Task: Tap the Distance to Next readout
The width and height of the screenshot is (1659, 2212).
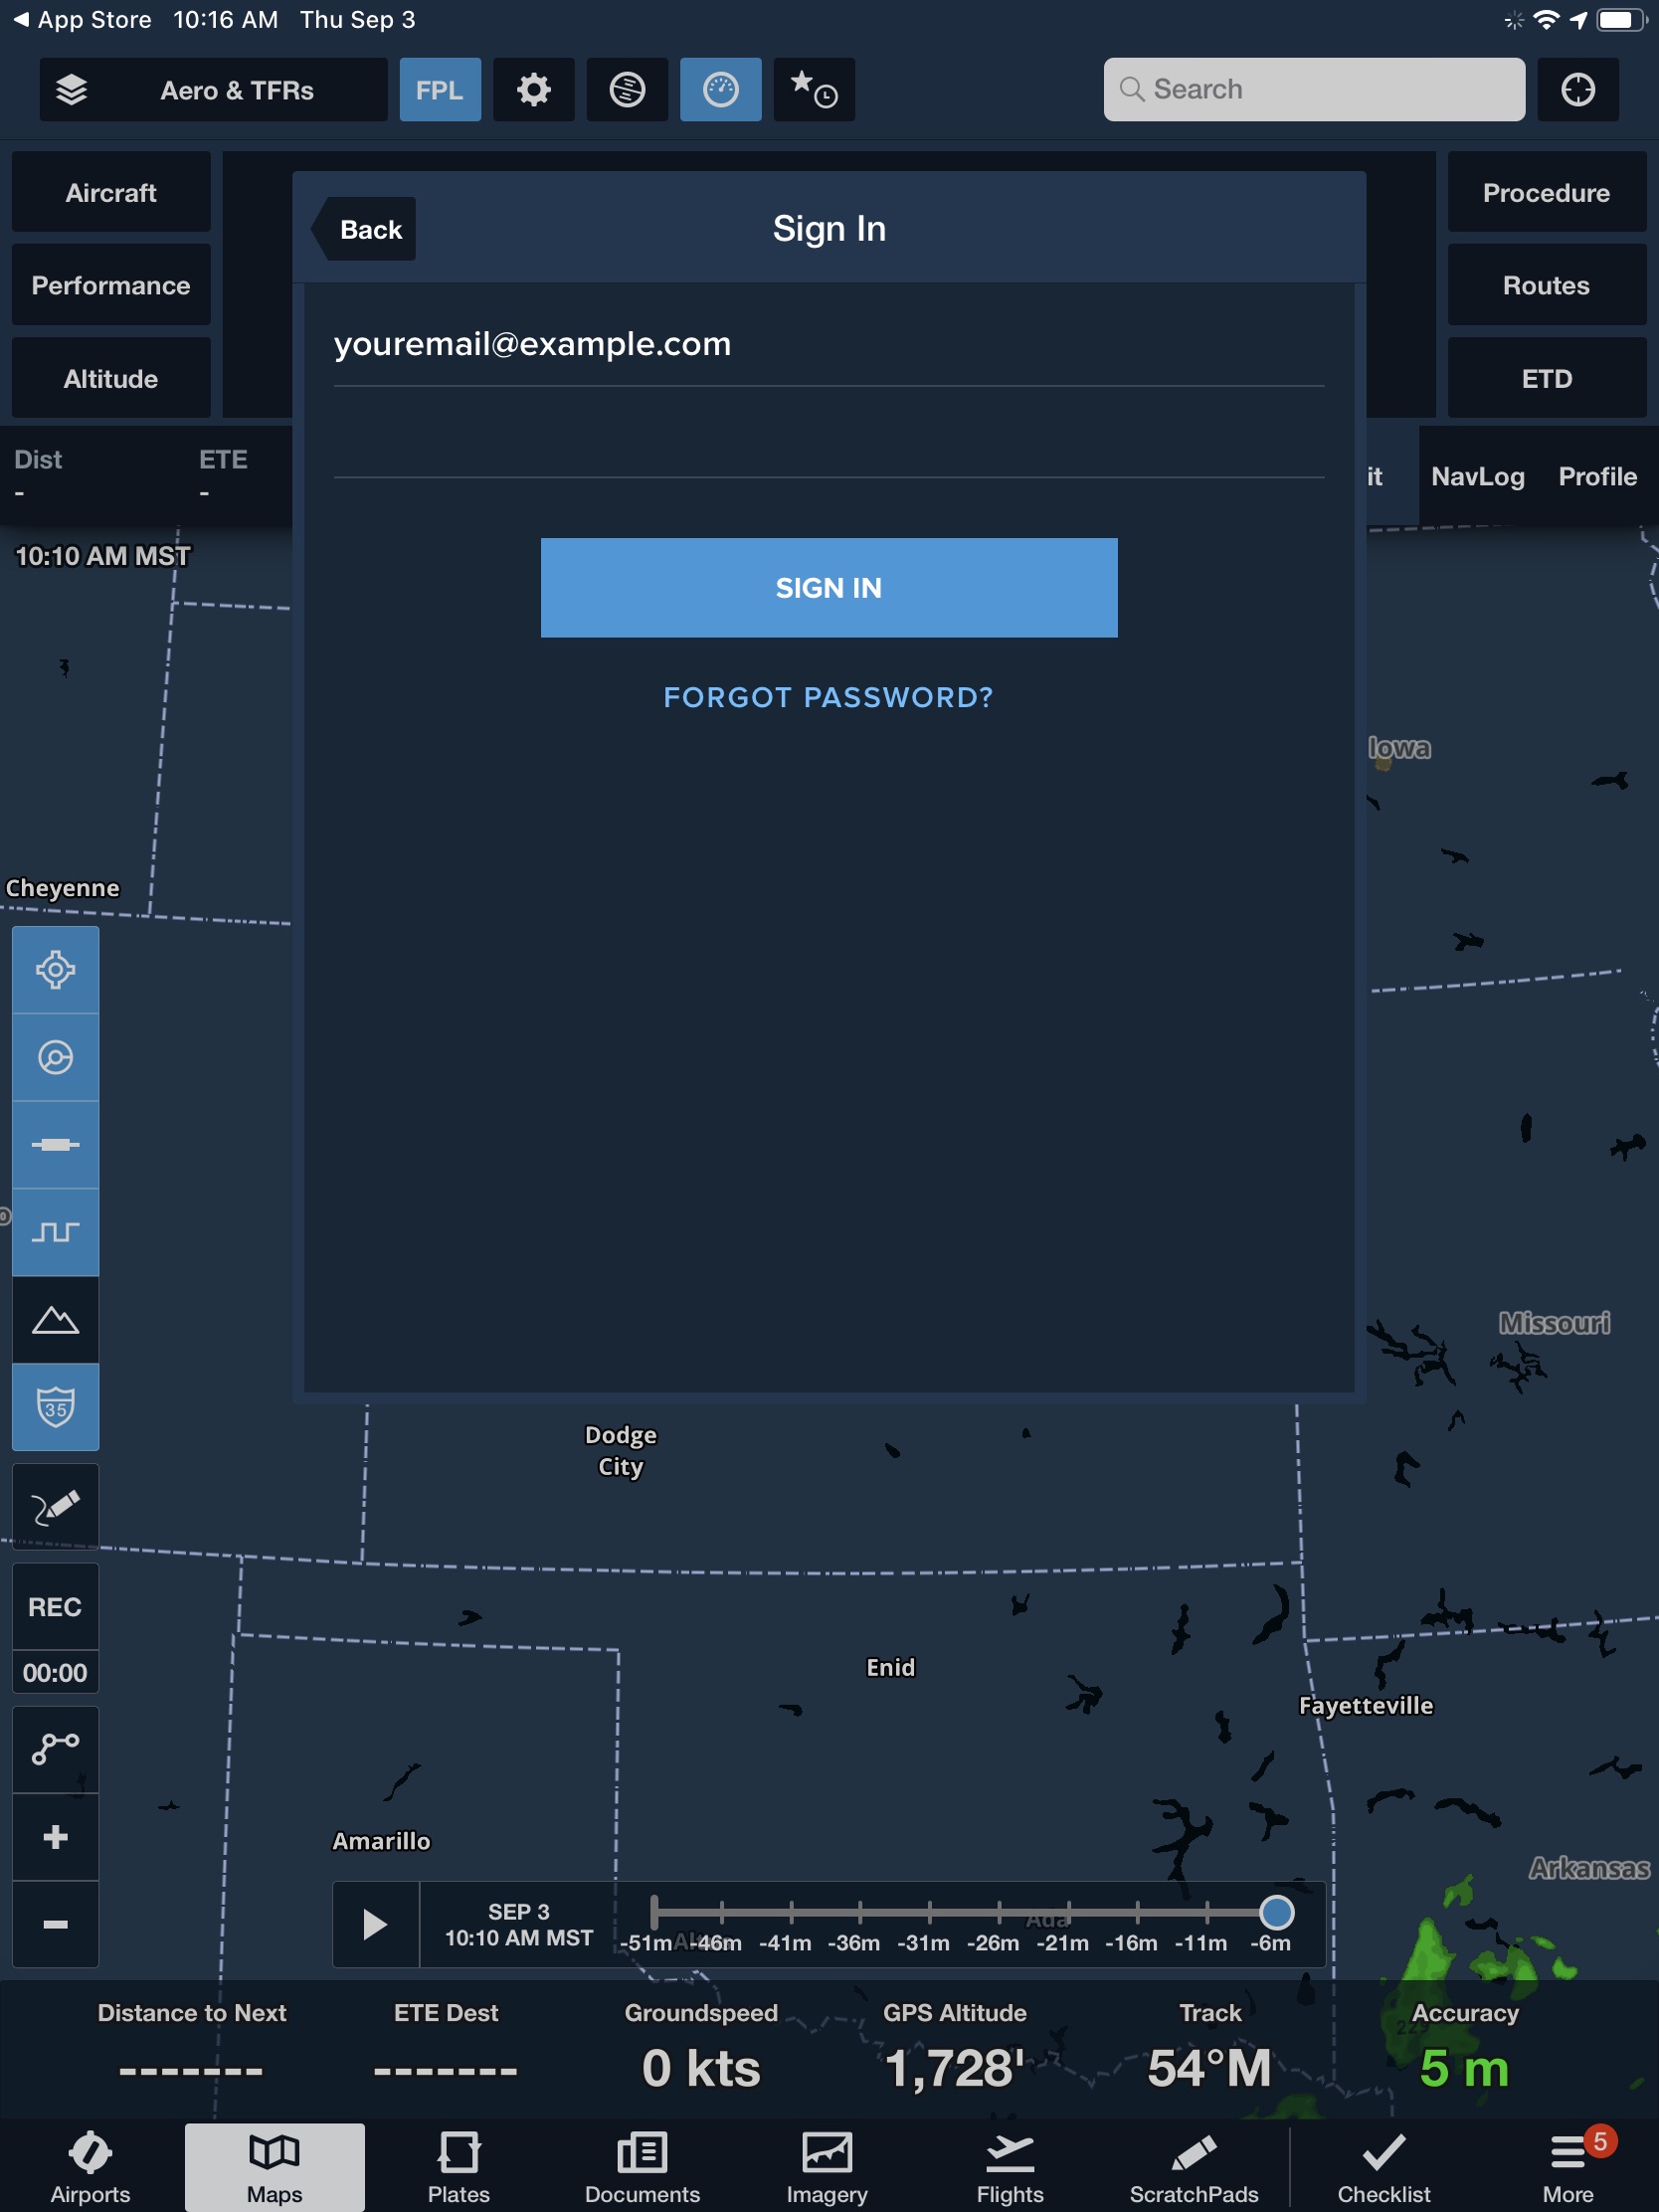Action: [192, 2048]
